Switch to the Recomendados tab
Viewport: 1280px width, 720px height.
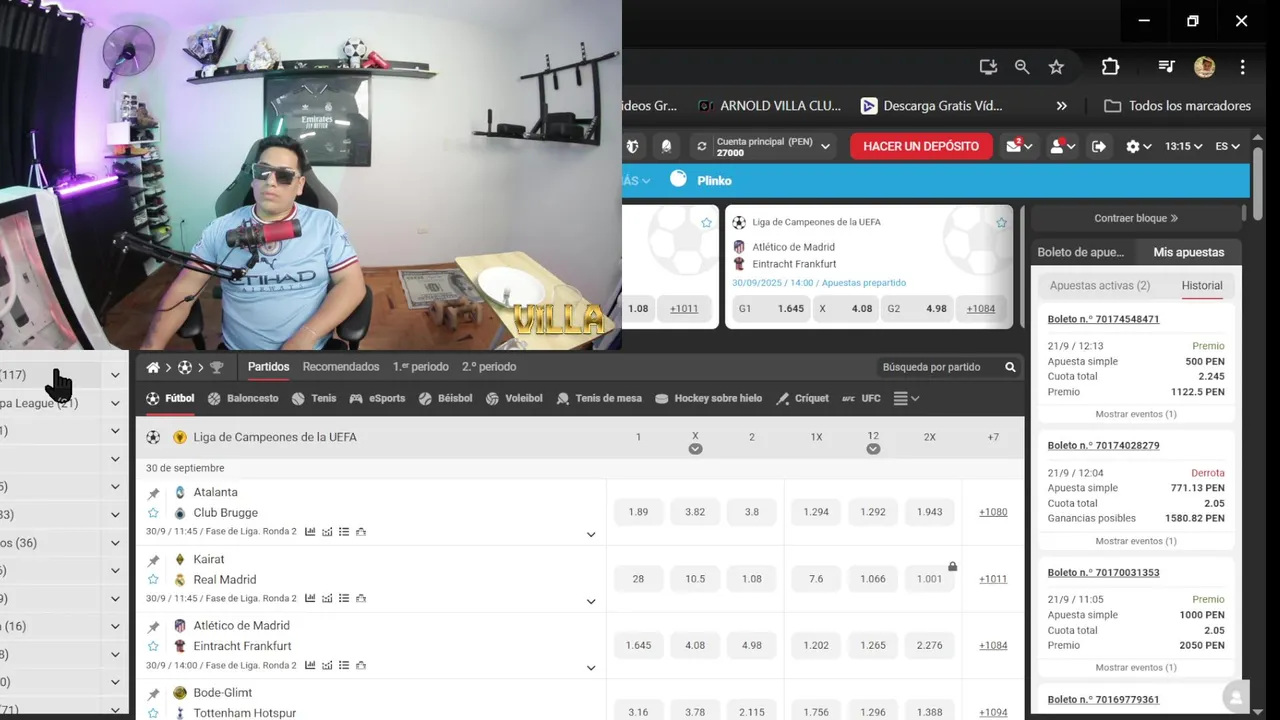[341, 367]
